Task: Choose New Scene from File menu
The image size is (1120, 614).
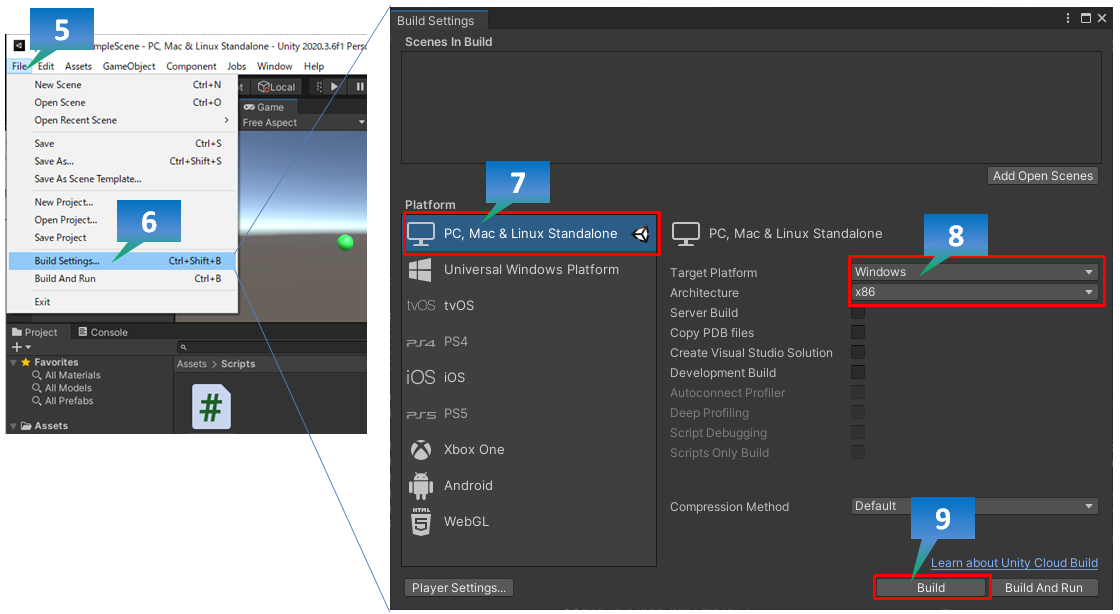Action: click(123, 85)
